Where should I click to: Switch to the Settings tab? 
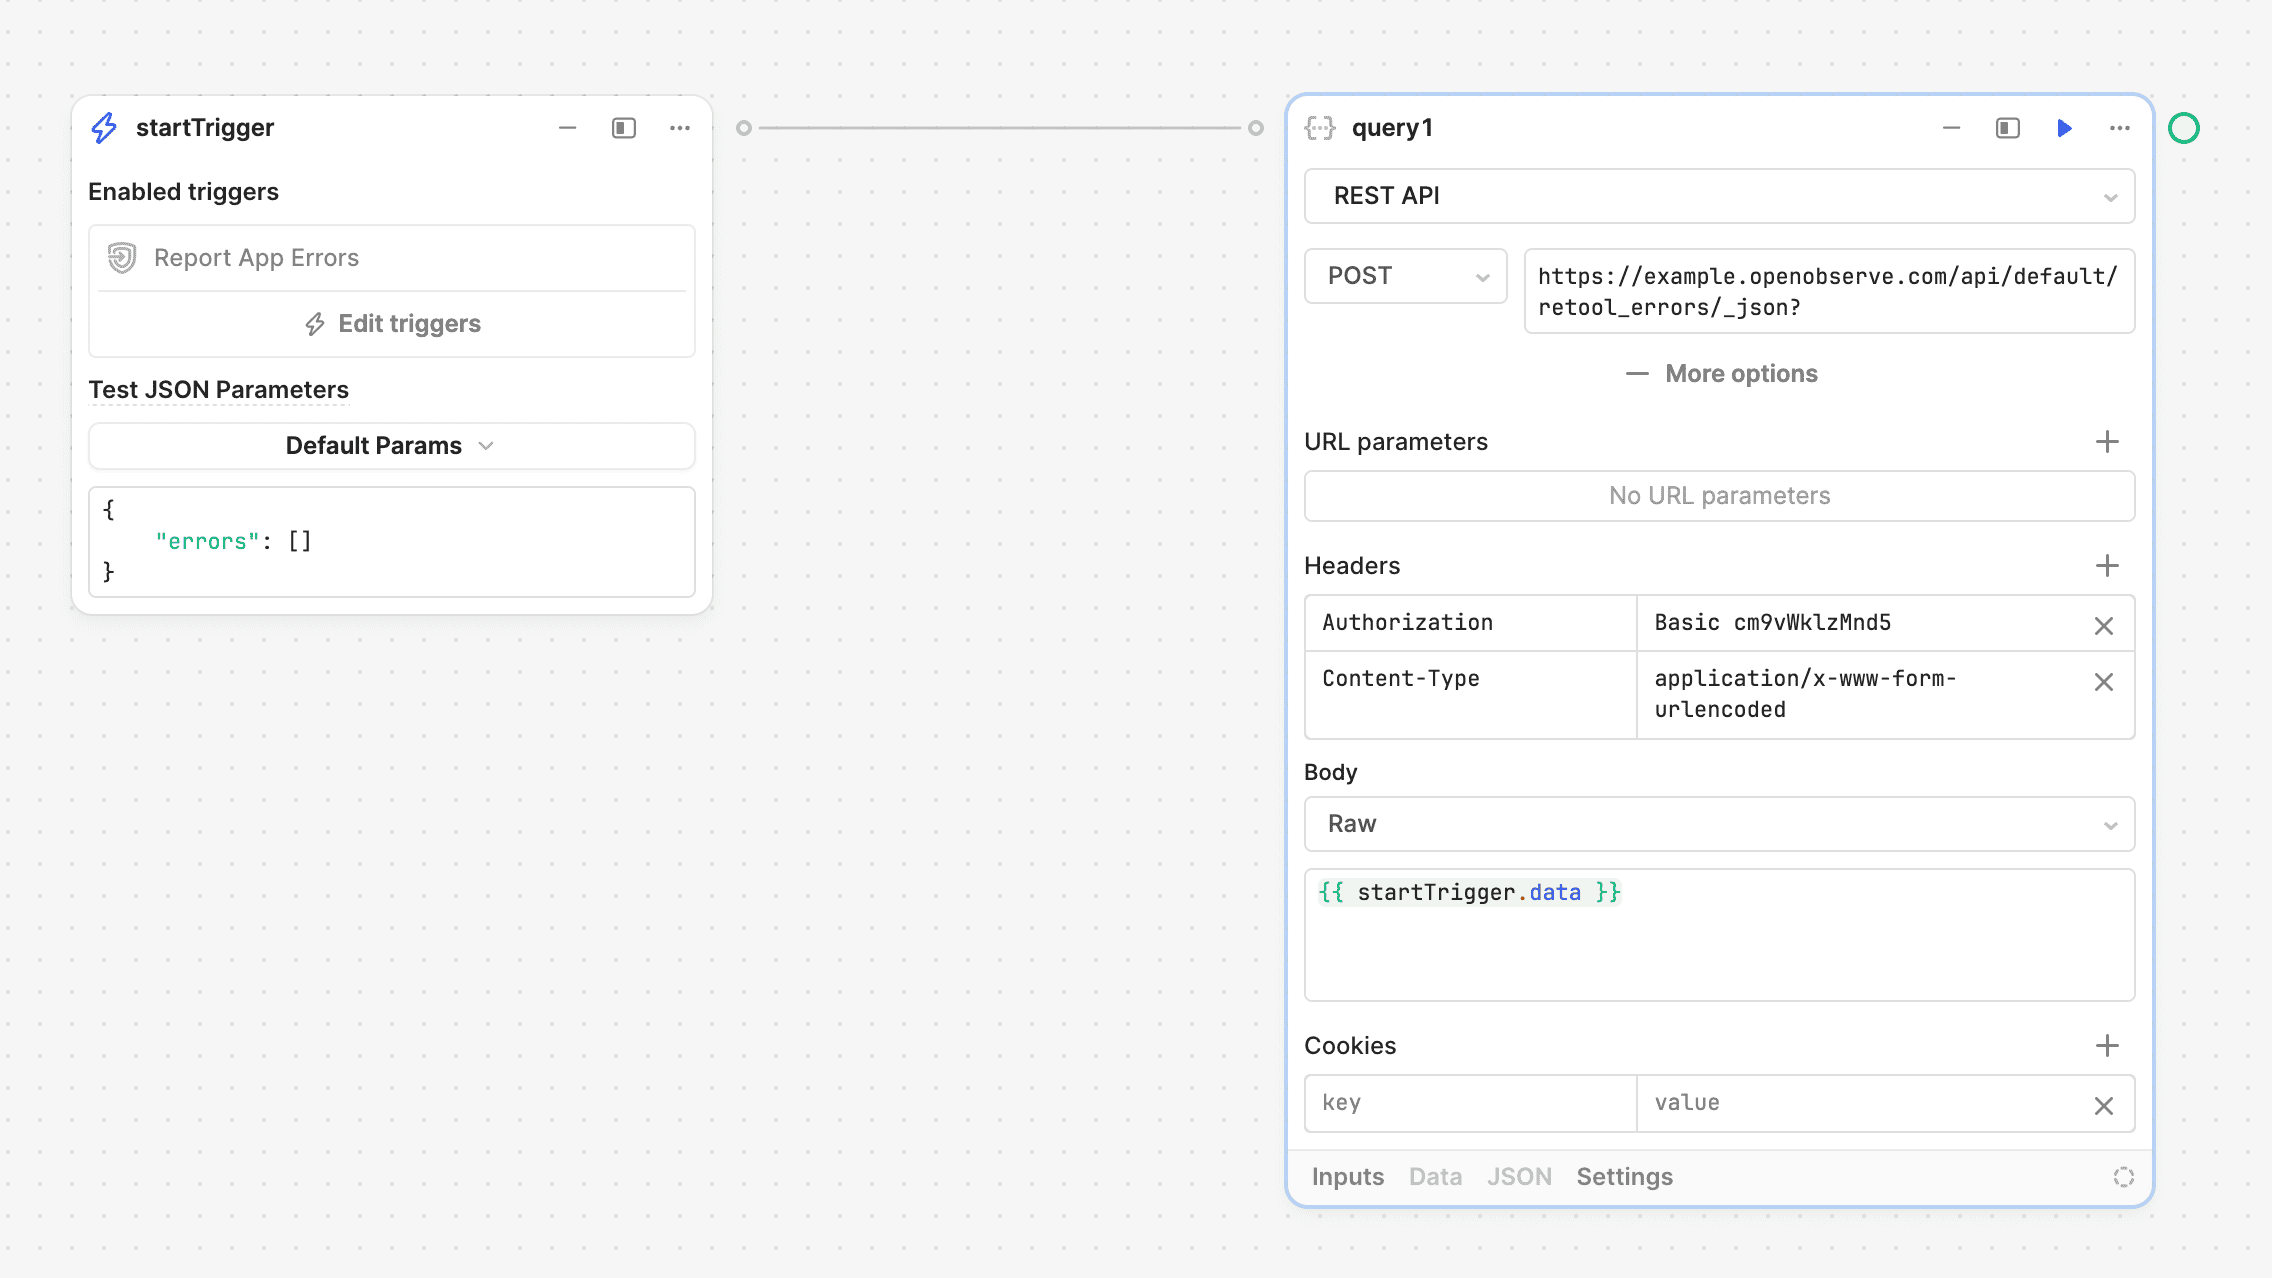(x=1625, y=1176)
